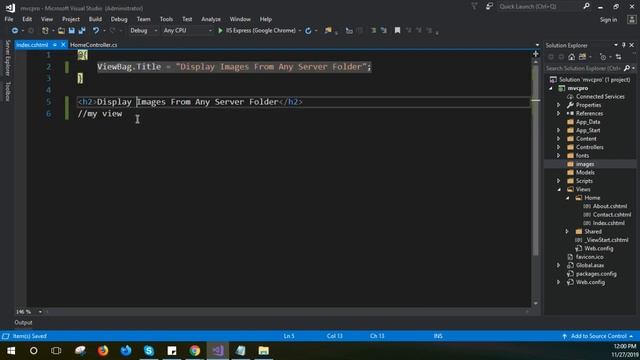Click the Refresh browser icon in toolbar
The image size is (640, 360).
click(308, 31)
